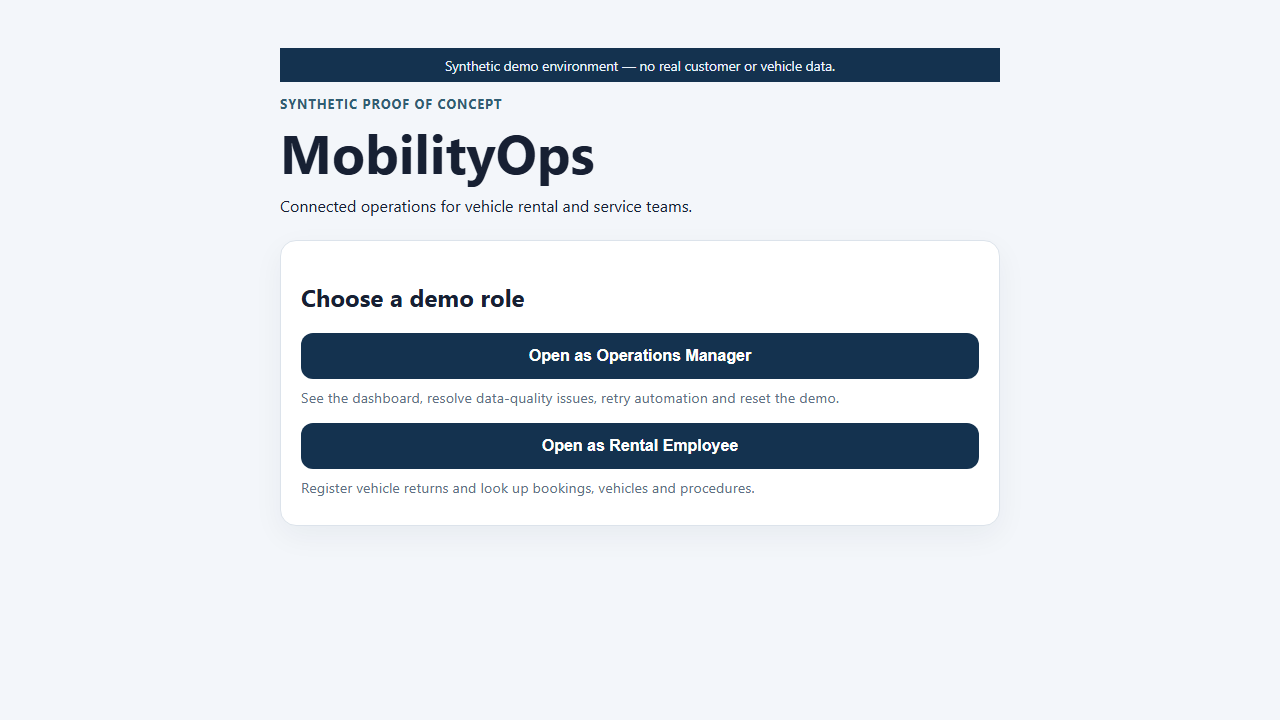This screenshot has height=720, width=1280.
Task: Click the synthetic demo environment banner
Action: (x=640, y=66)
